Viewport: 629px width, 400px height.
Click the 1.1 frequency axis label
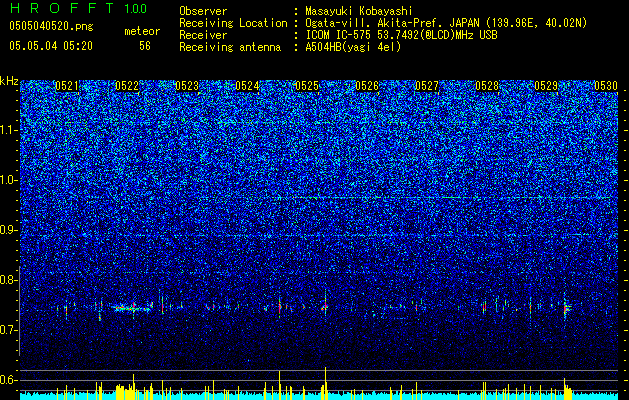(x=8, y=130)
